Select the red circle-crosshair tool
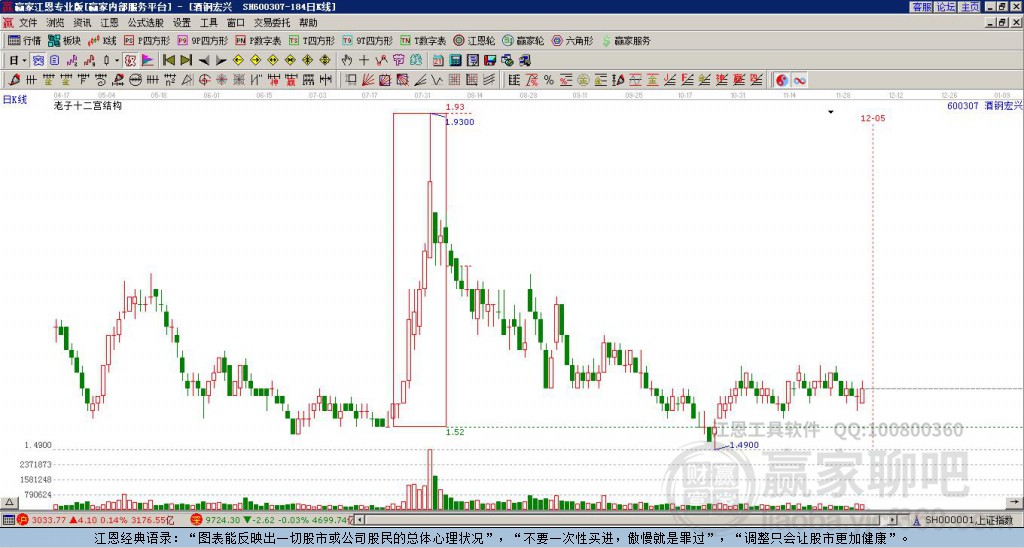The height and width of the screenshot is (548, 1024). pyautogui.click(x=204, y=80)
